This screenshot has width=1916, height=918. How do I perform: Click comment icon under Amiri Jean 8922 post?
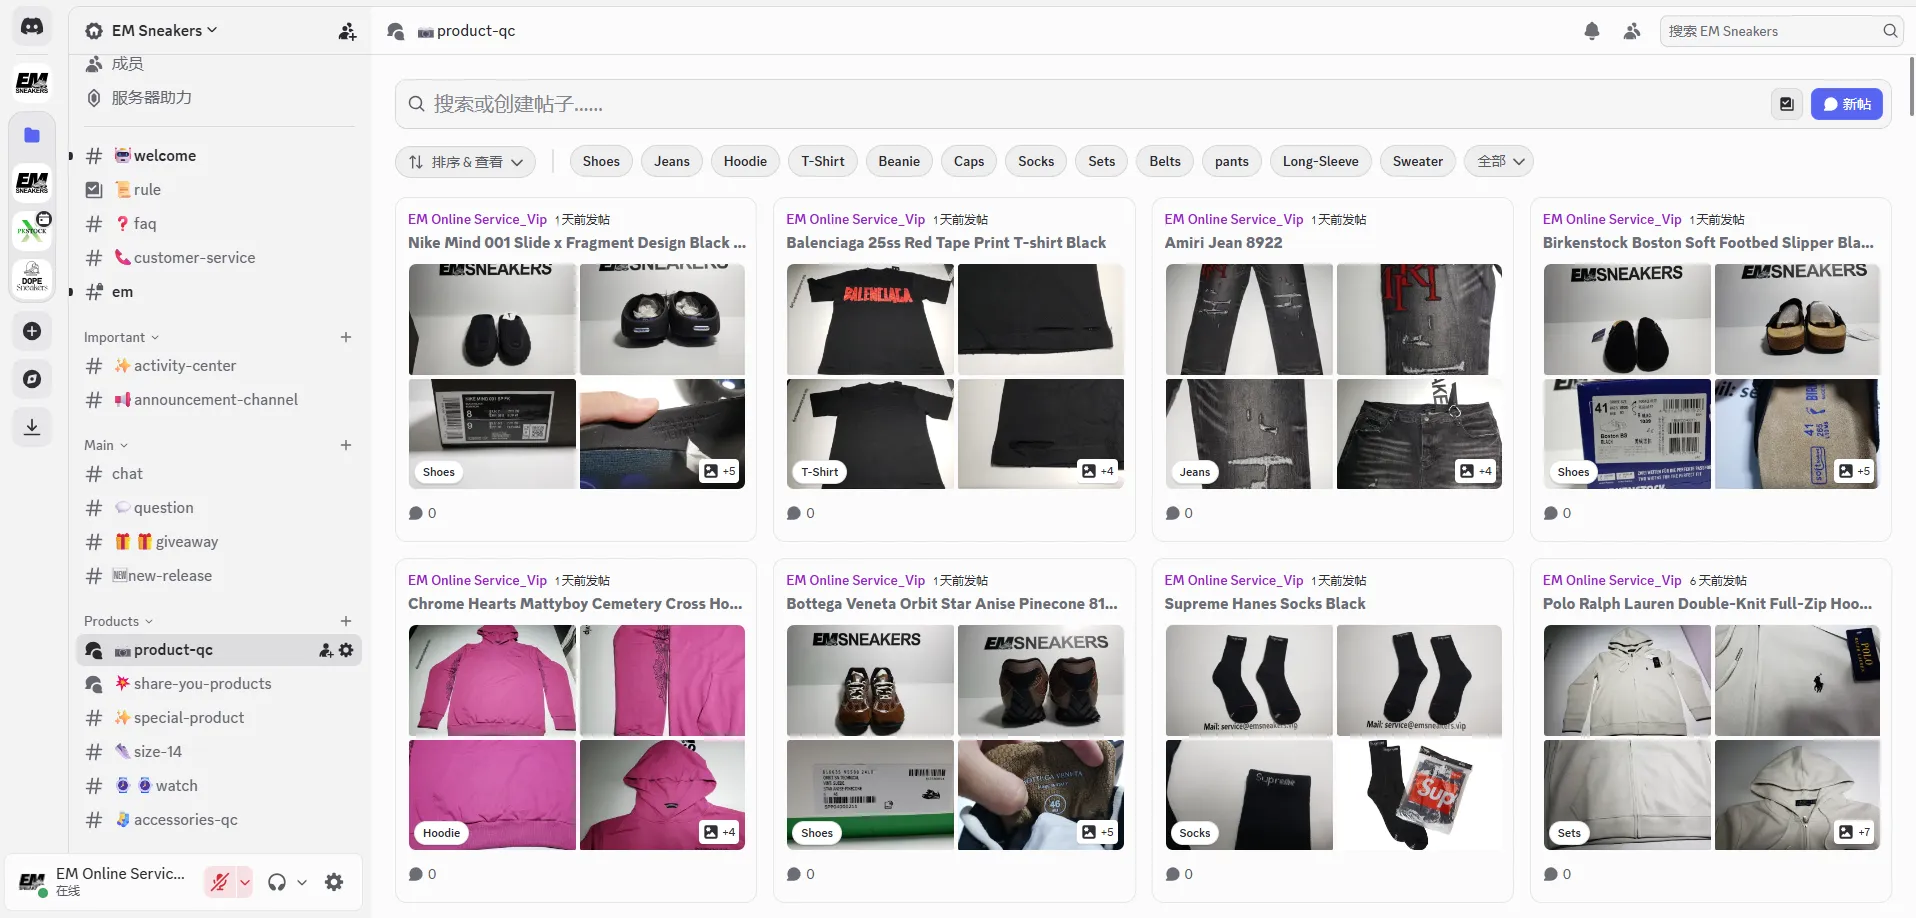[x=1173, y=513]
